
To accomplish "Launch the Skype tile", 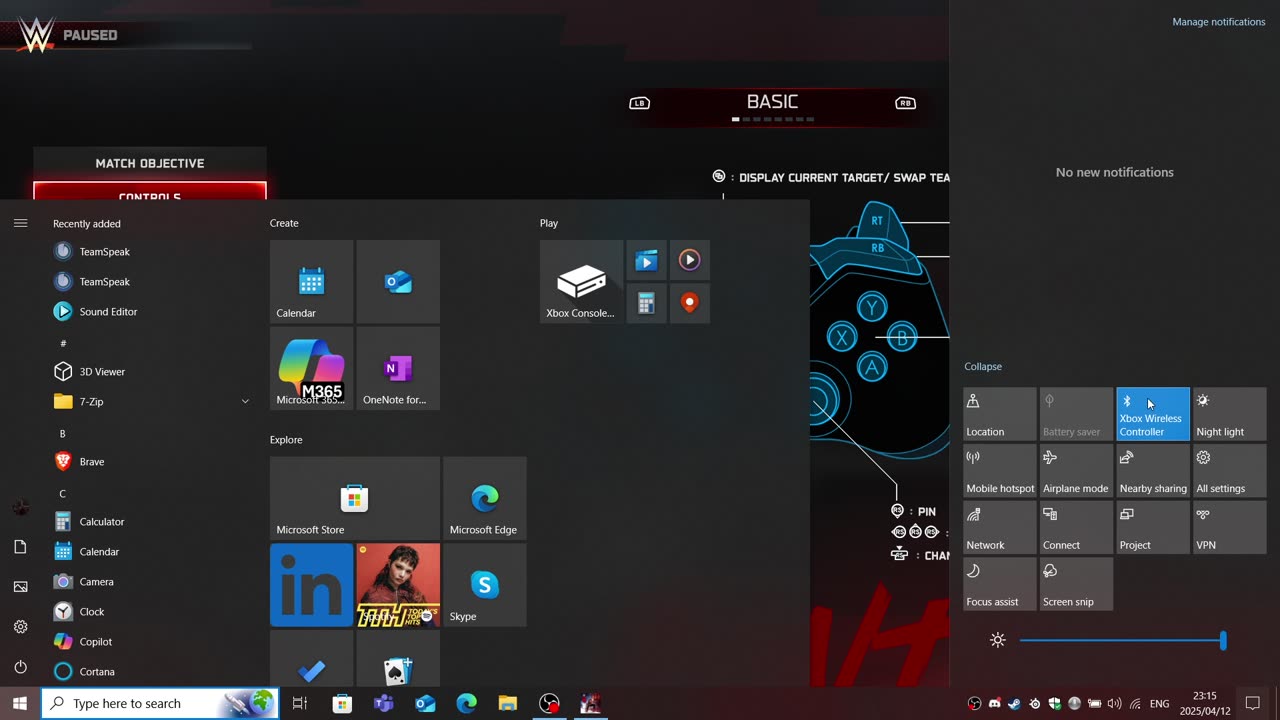I will coord(485,585).
